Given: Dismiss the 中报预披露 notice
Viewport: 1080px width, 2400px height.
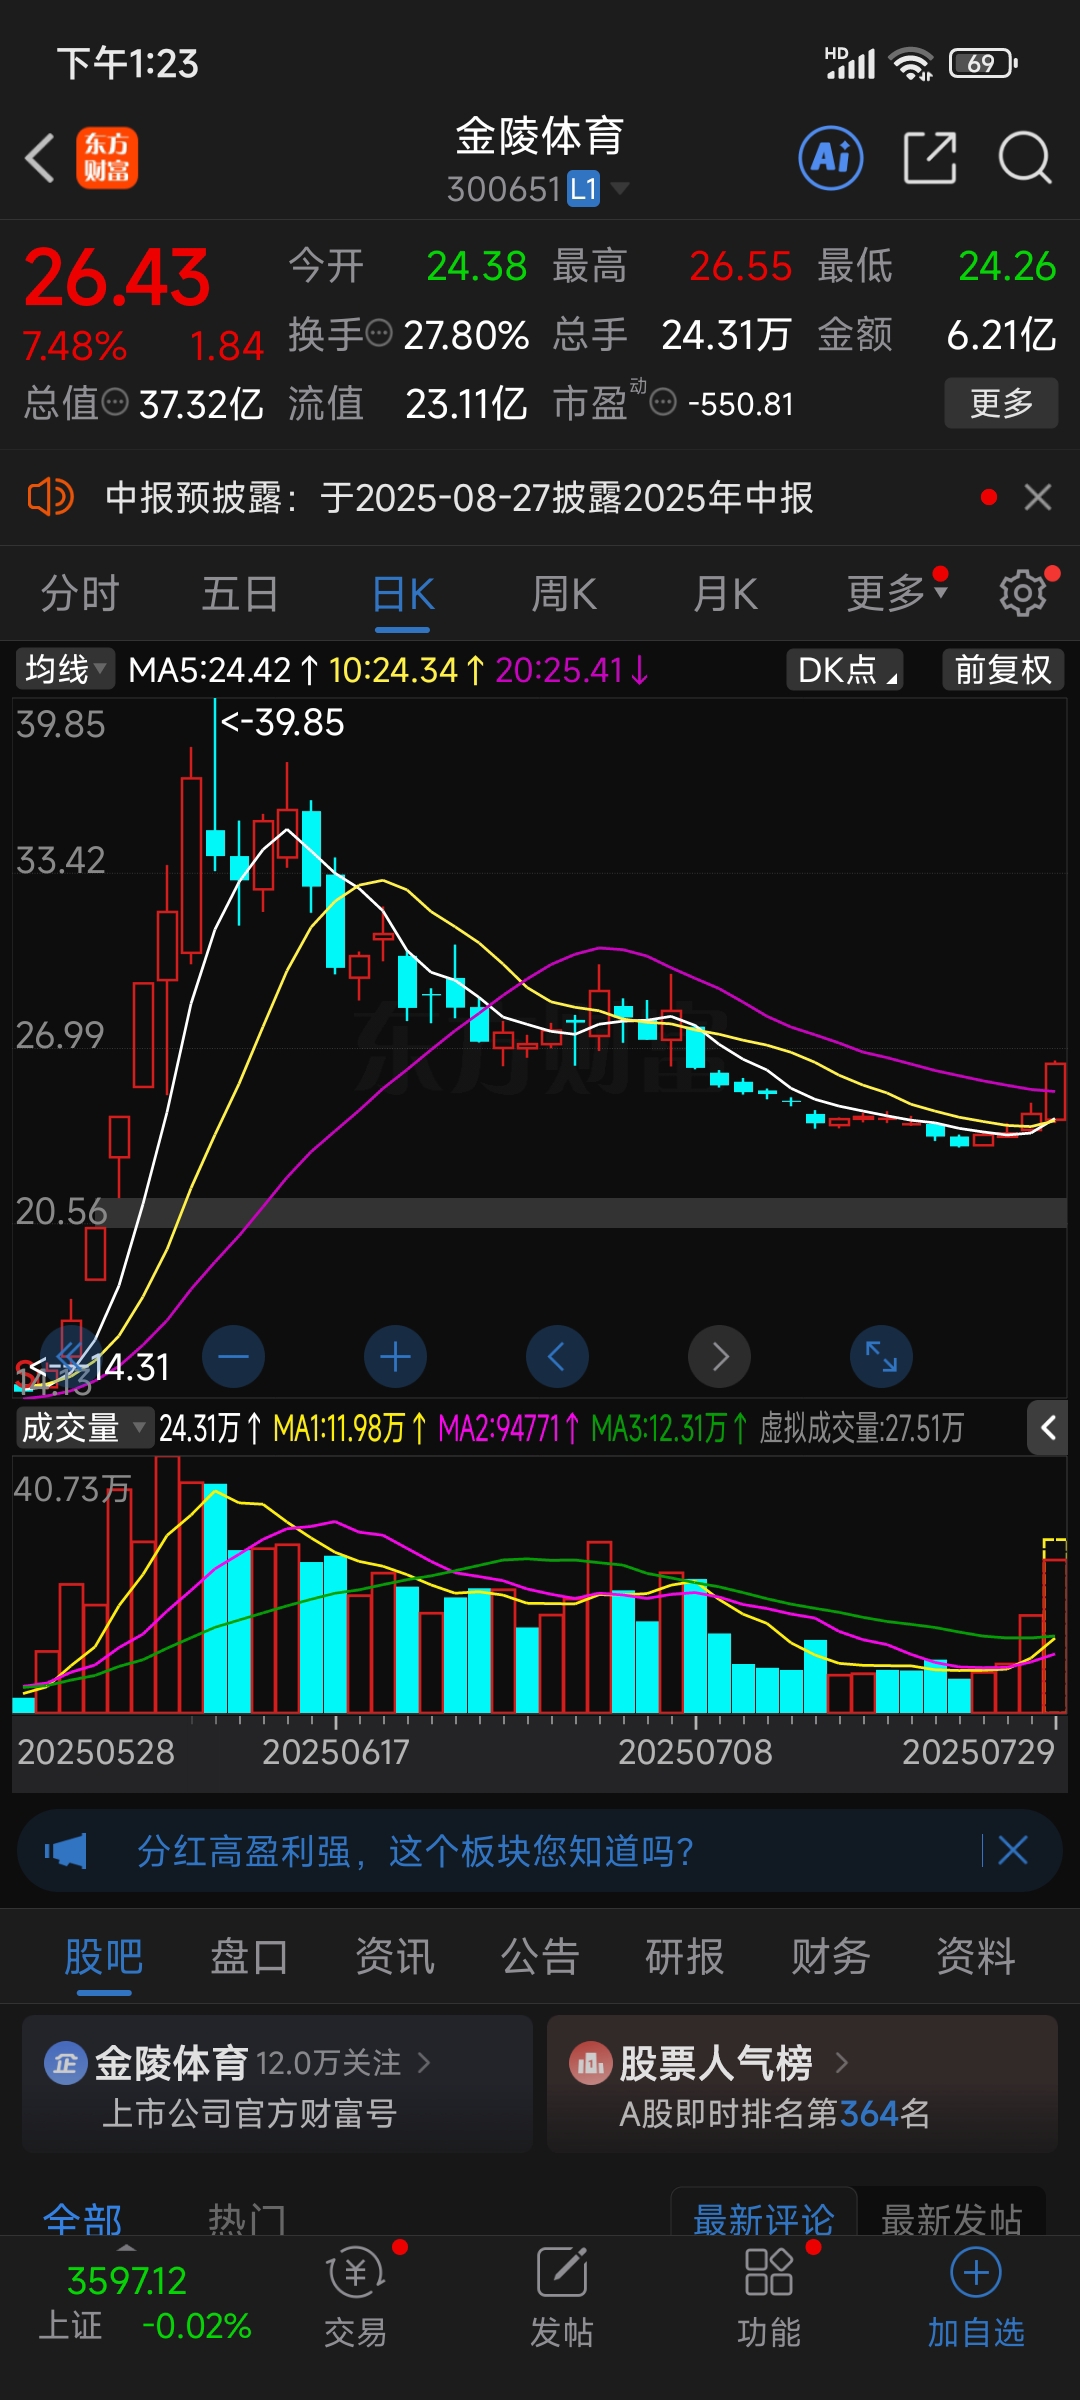Looking at the screenshot, I should pyautogui.click(x=1038, y=497).
